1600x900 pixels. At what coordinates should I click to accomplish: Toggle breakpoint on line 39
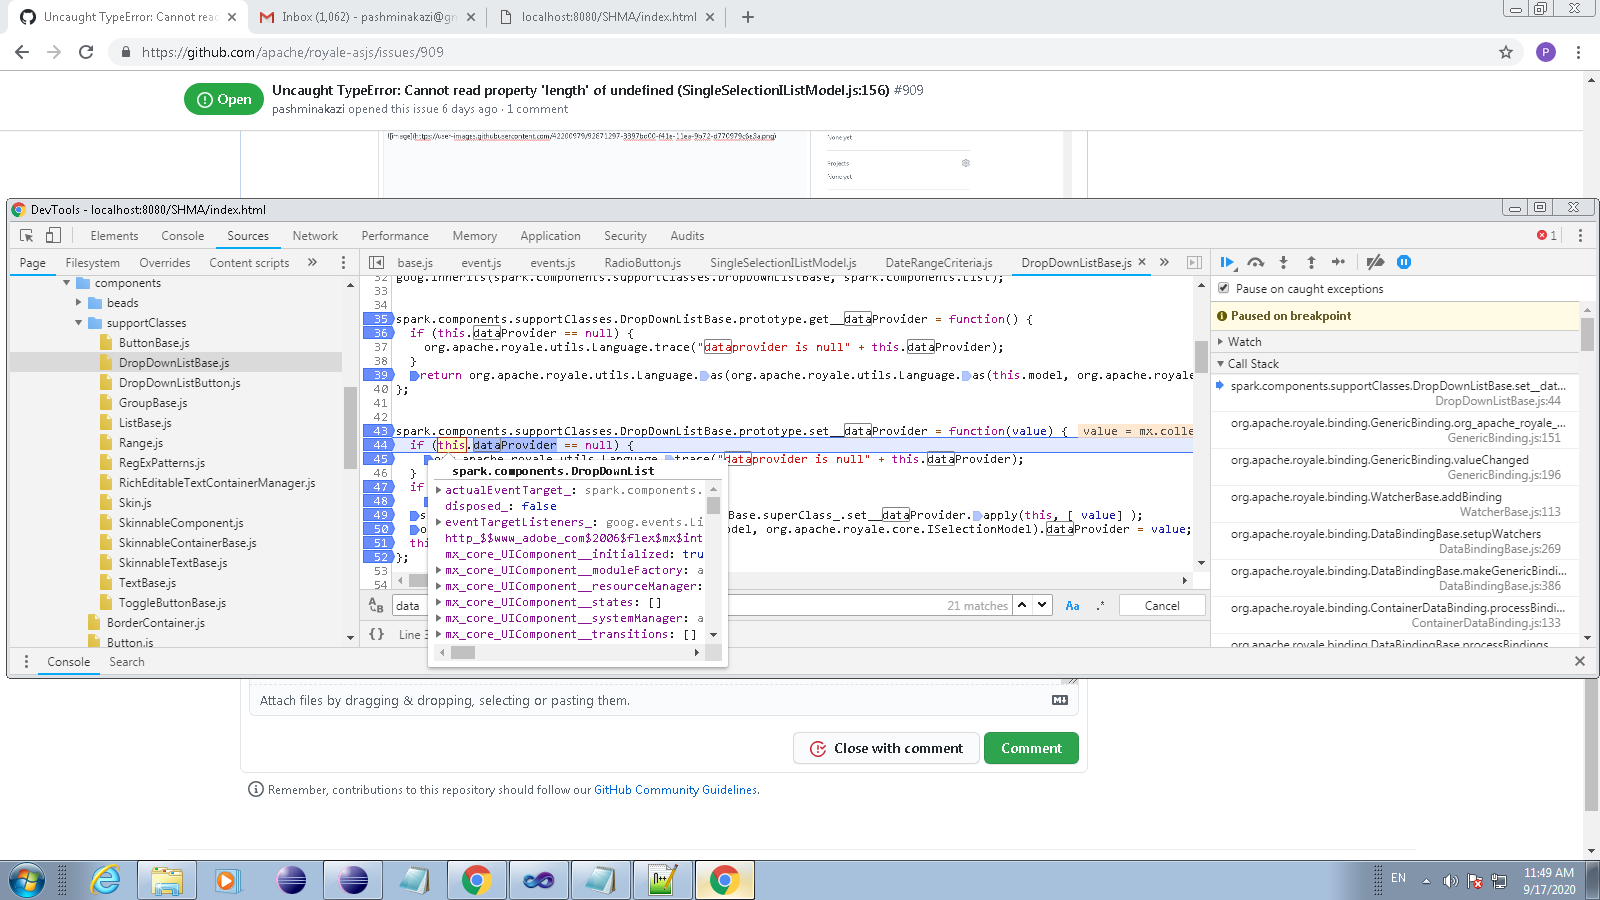378,375
